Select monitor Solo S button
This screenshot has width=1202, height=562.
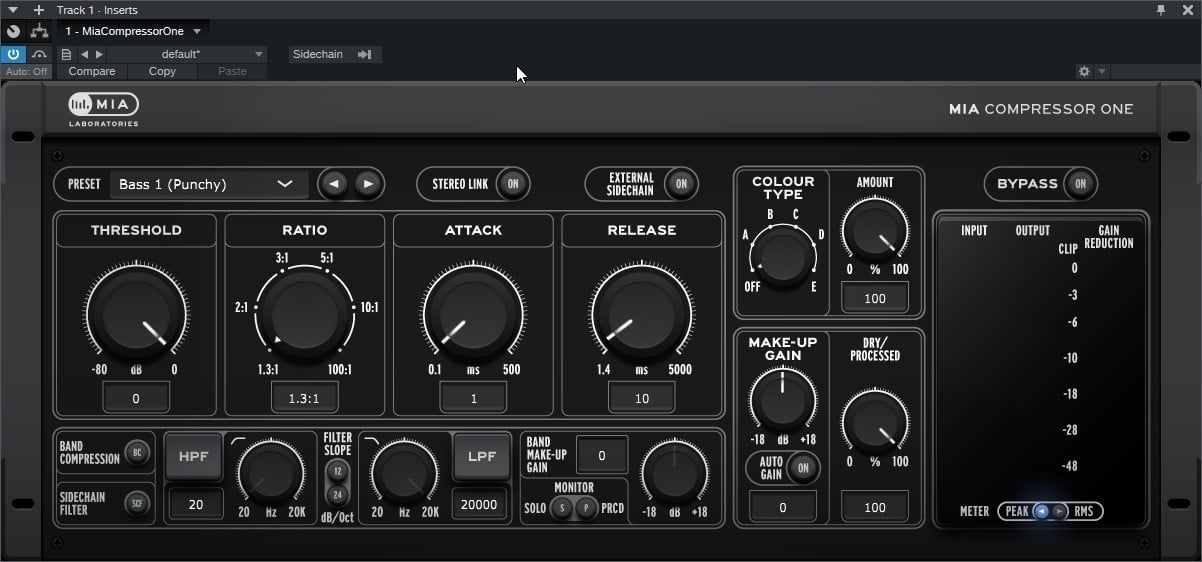(x=562, y=508)
